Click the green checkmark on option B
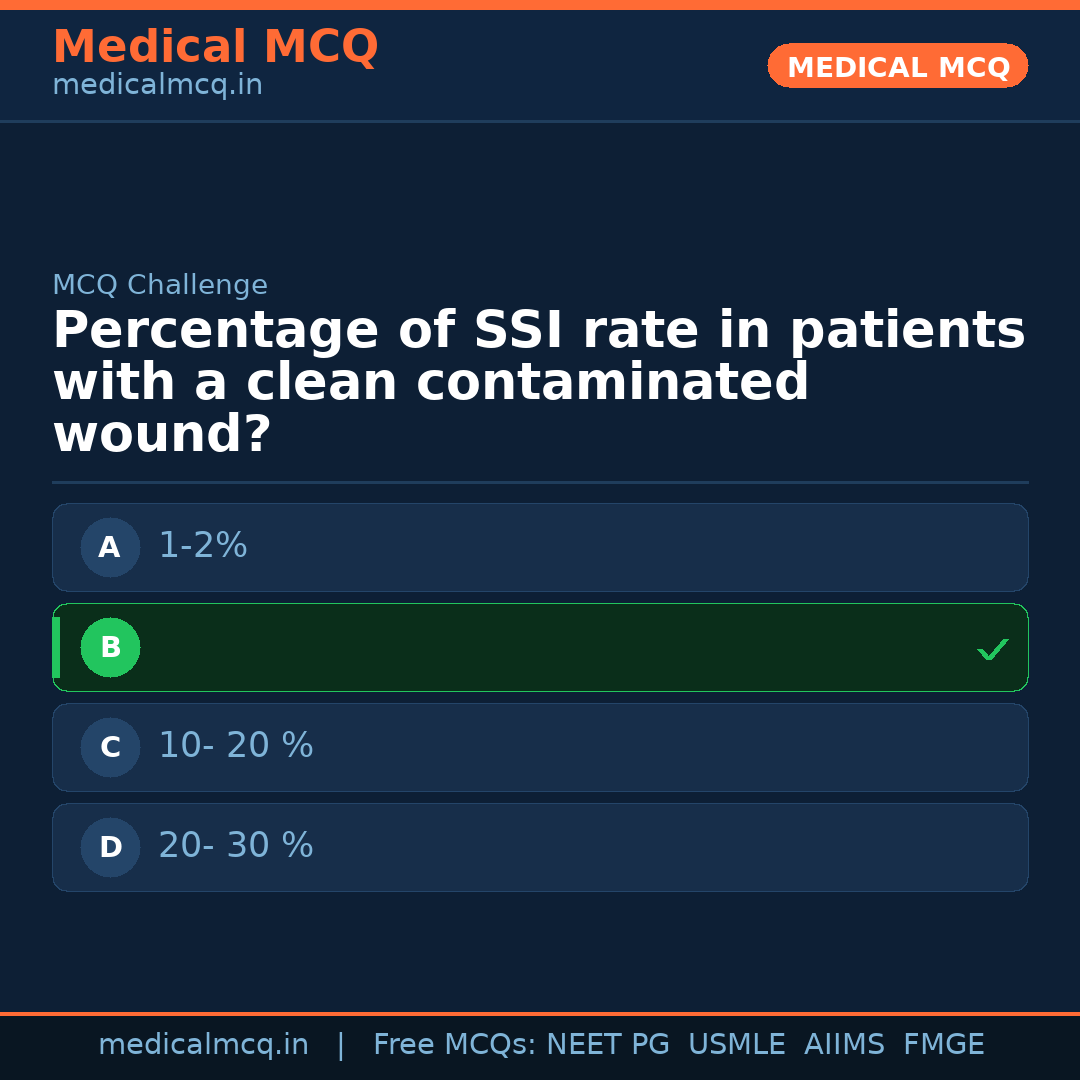The image size is (1080, 1080). [x=992, y=649]
